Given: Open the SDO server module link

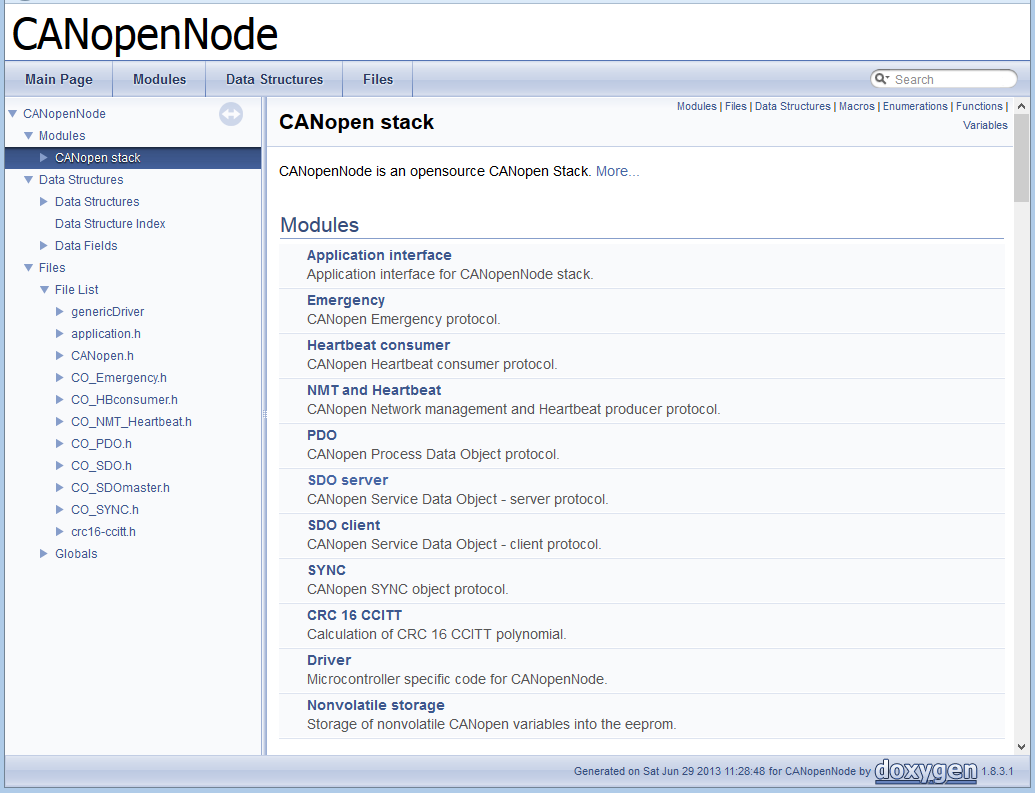Looking at the screenshot, I should [347, 480].
